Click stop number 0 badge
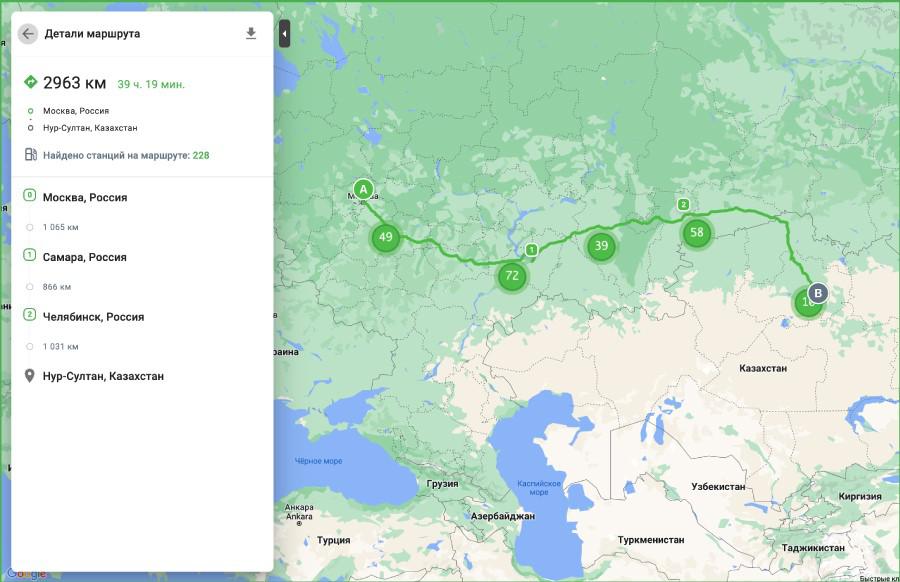Screen dimensions: 900x582 point(29,195)
